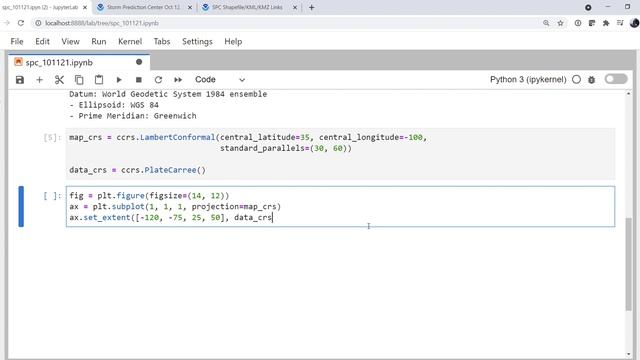Screen dimensions: 640x360
Task: Switch to the Storm Prediction Center browser tab
Action: pyautogui.click(x=143, y=7)
